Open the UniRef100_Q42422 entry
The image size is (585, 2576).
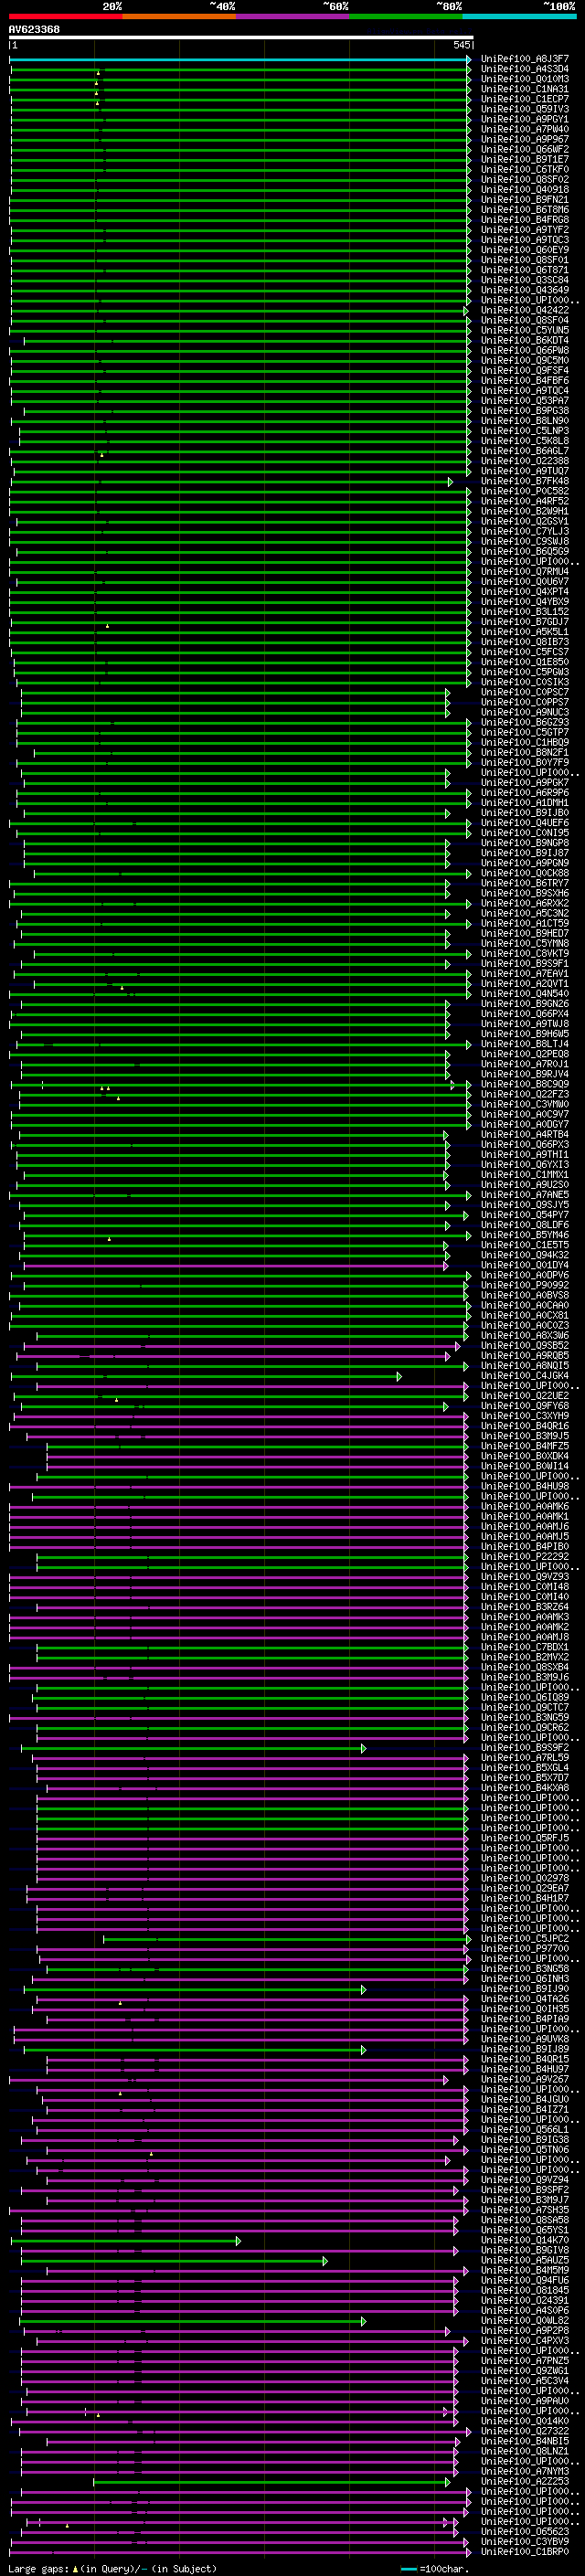click(x=524, y=310)
